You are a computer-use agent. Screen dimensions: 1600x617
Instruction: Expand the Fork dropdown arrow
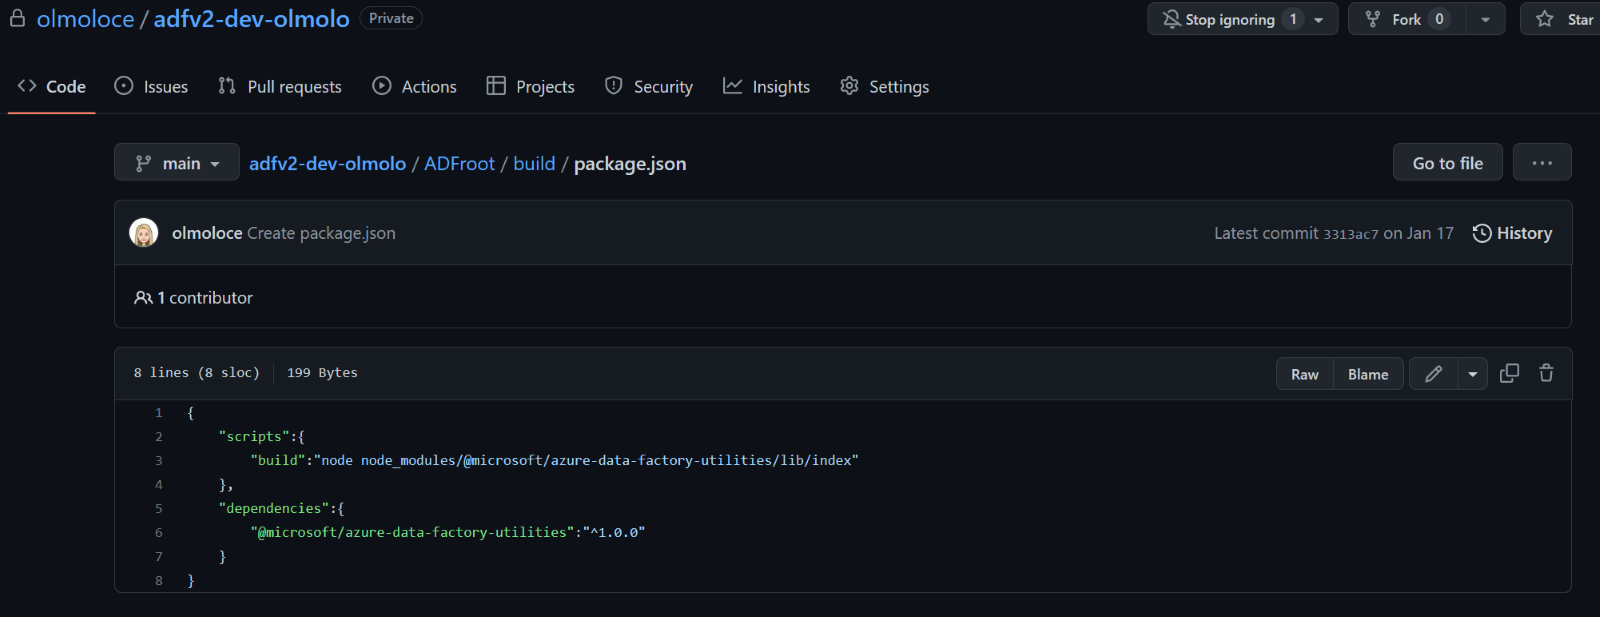click(x=1485, y=19)
